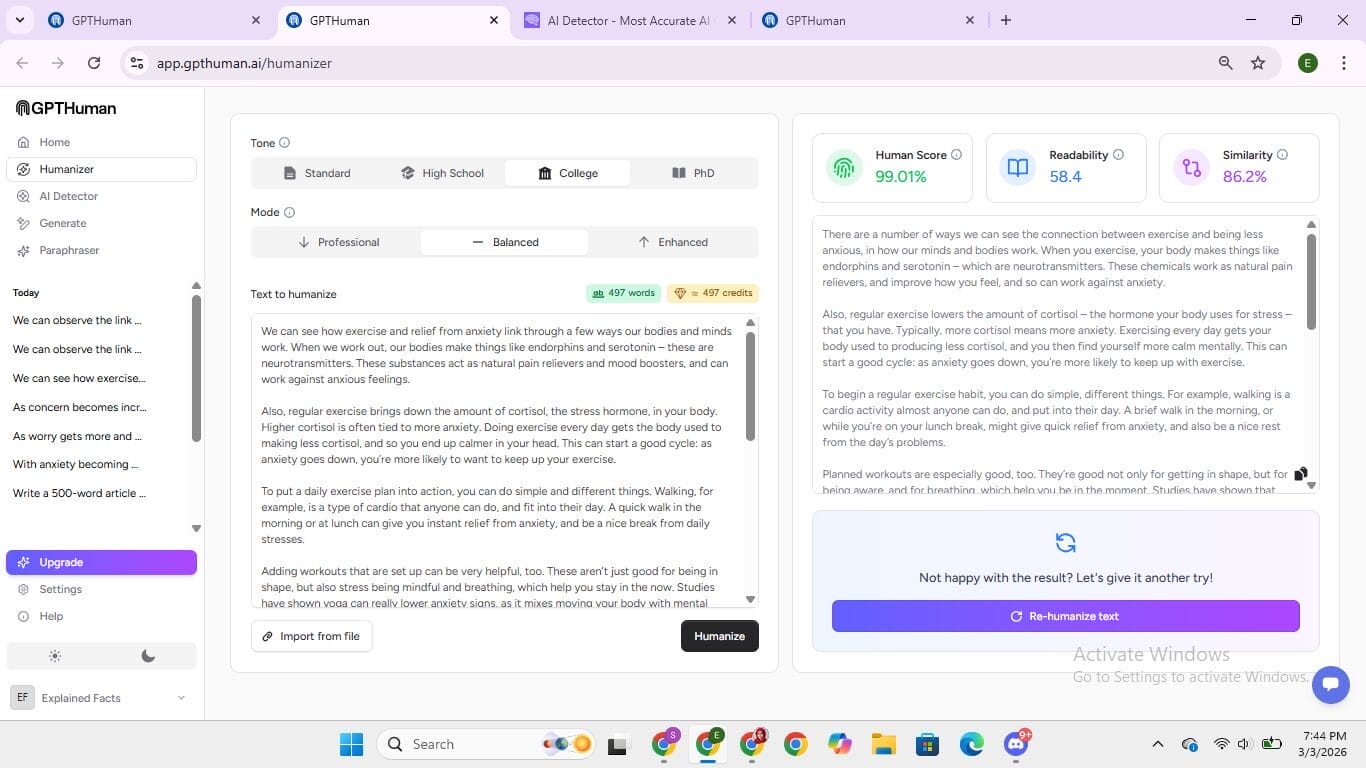The image size is (1366, 768).
Task: Click the output text scrollbar
Action: 1311,280
